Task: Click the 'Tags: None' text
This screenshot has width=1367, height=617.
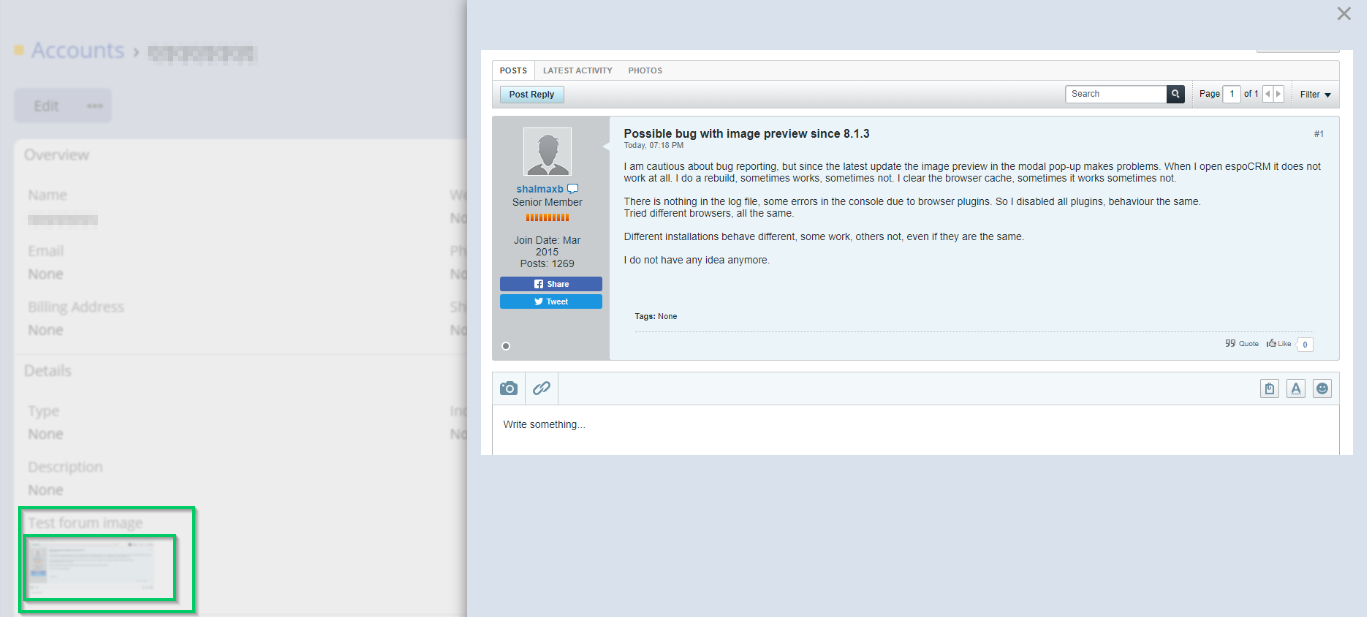Action: 656,316
